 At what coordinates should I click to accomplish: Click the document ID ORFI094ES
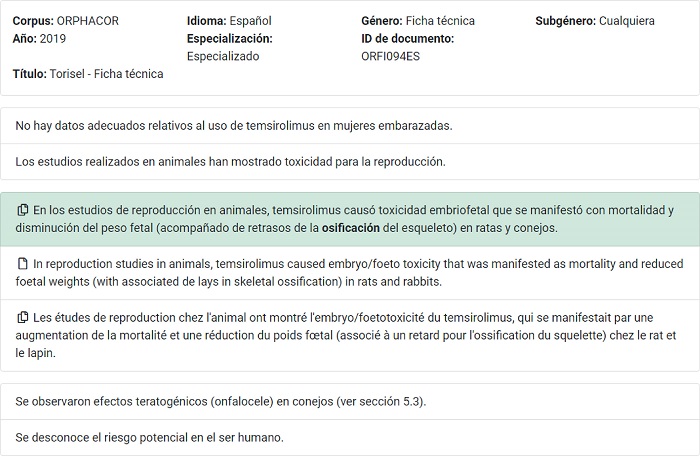(391, 56)
